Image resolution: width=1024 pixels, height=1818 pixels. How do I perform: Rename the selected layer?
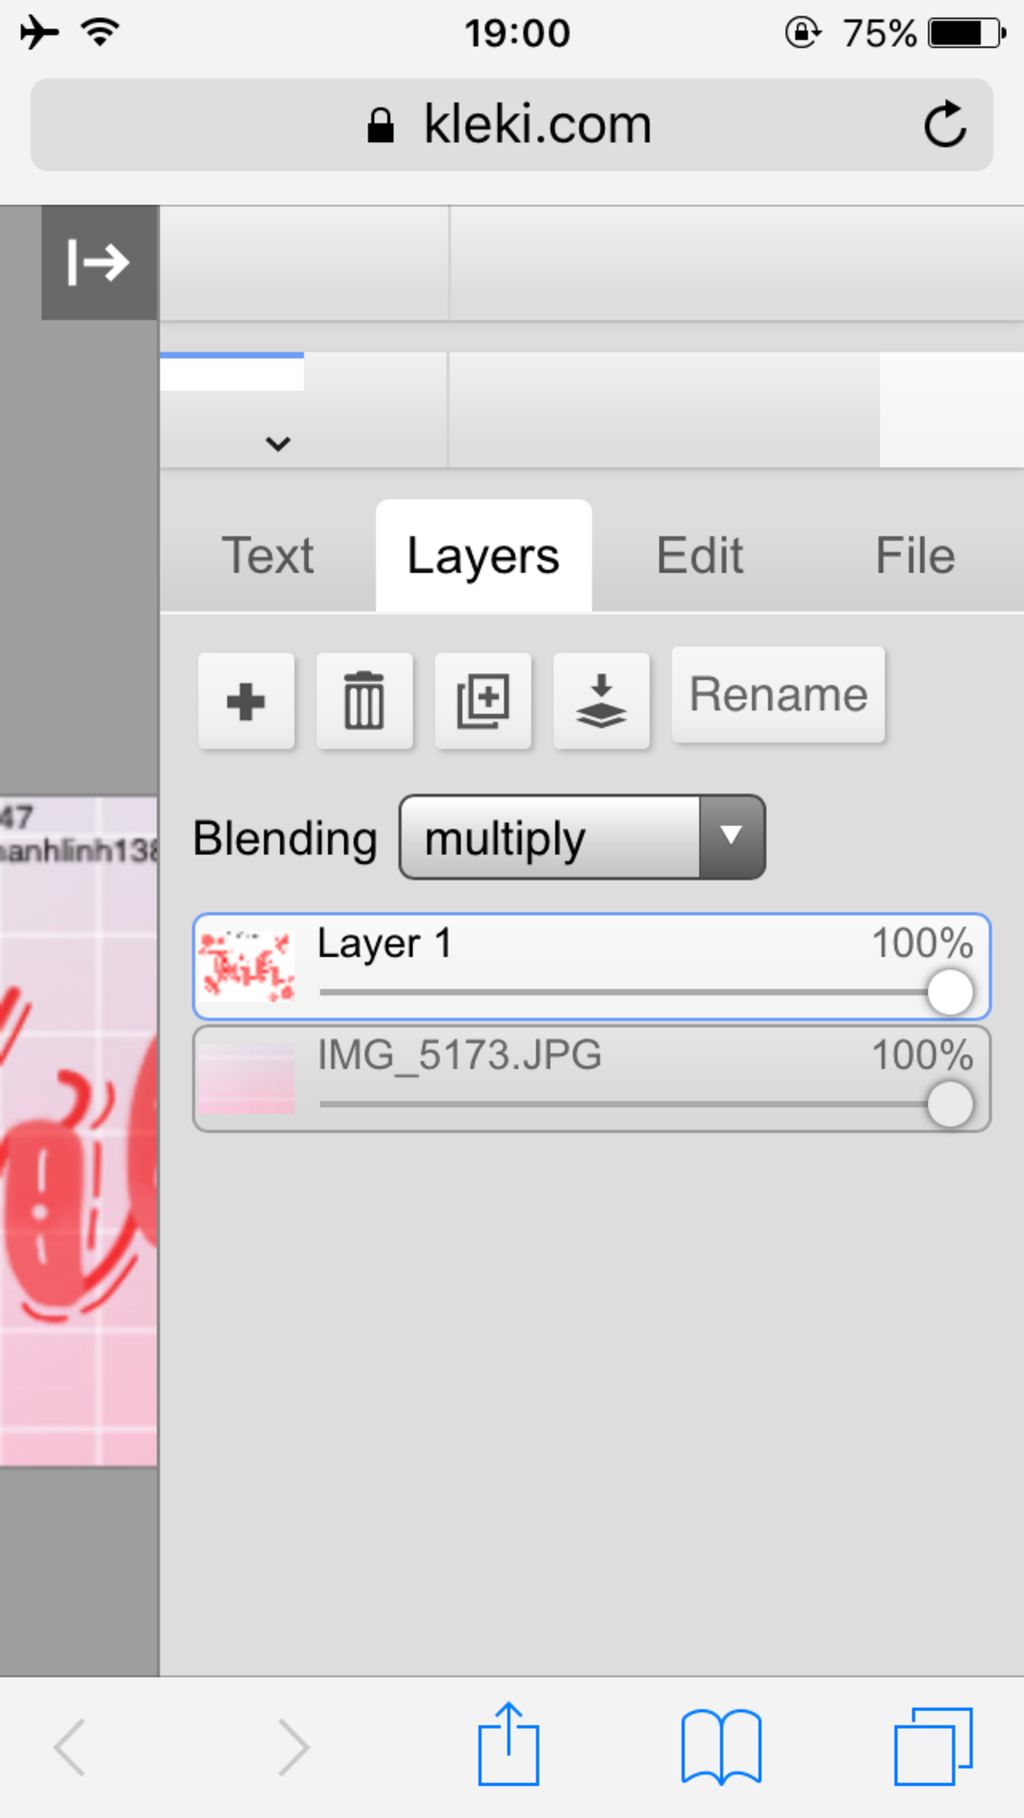(778, 695)
